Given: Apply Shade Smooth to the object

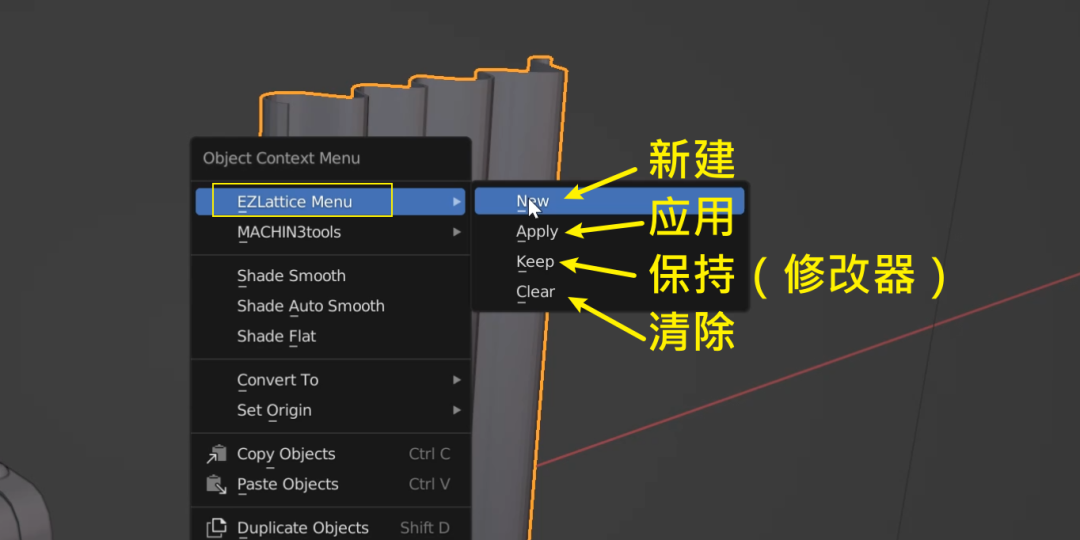Looking at the screenshot, I should point(331,276).
